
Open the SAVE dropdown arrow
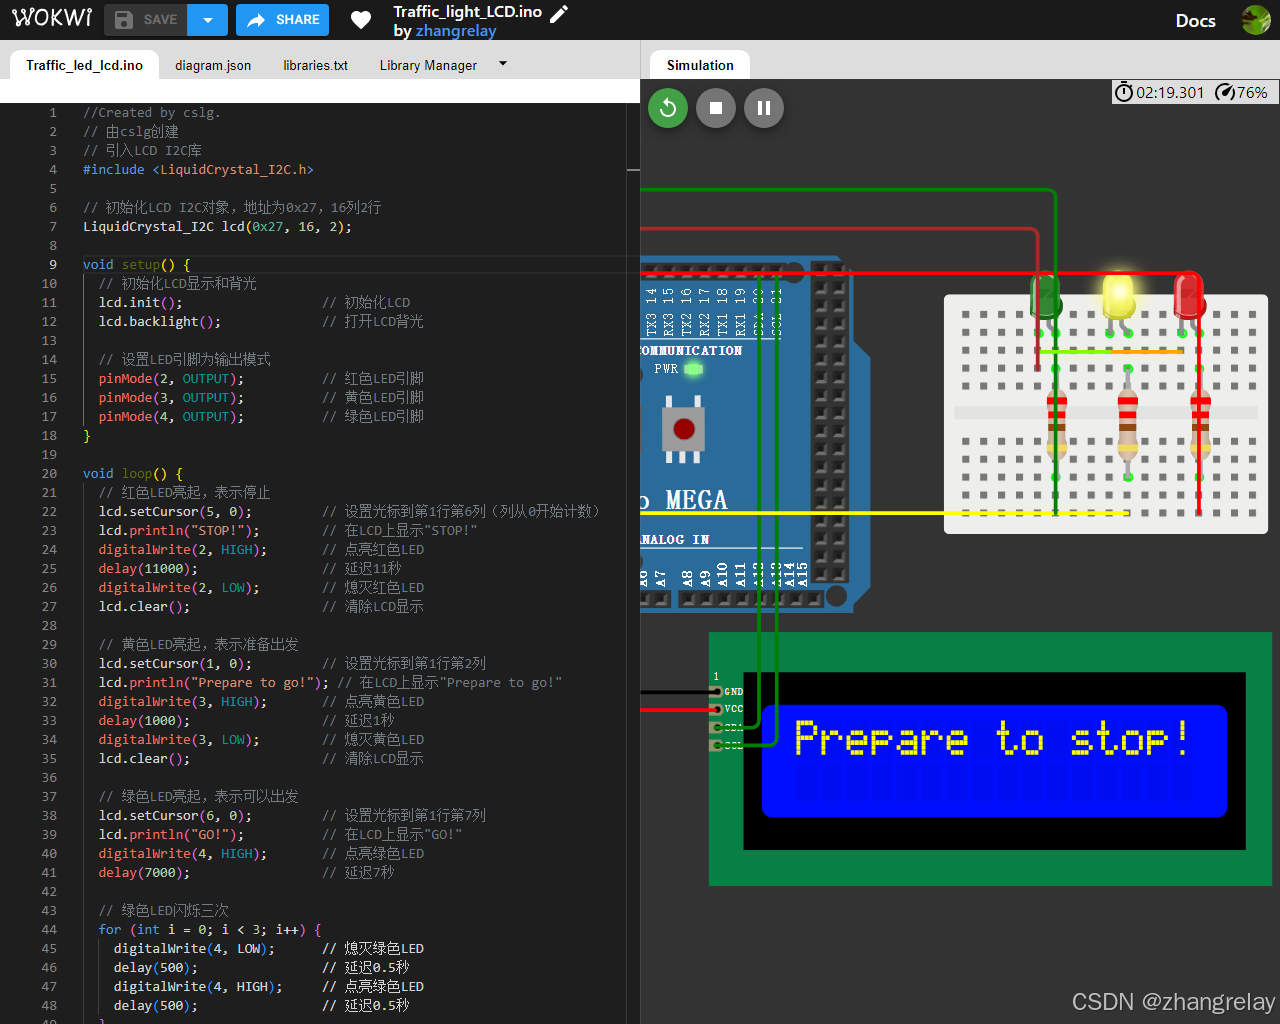[x=207, y=19]
